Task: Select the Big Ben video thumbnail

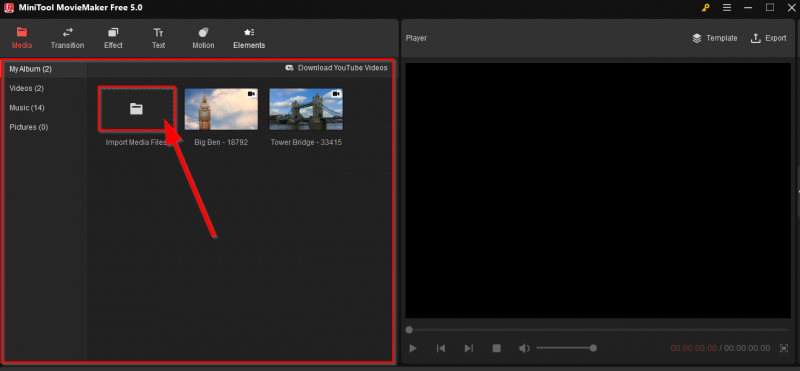Action: pyautogui.click(x=221, y=109)
